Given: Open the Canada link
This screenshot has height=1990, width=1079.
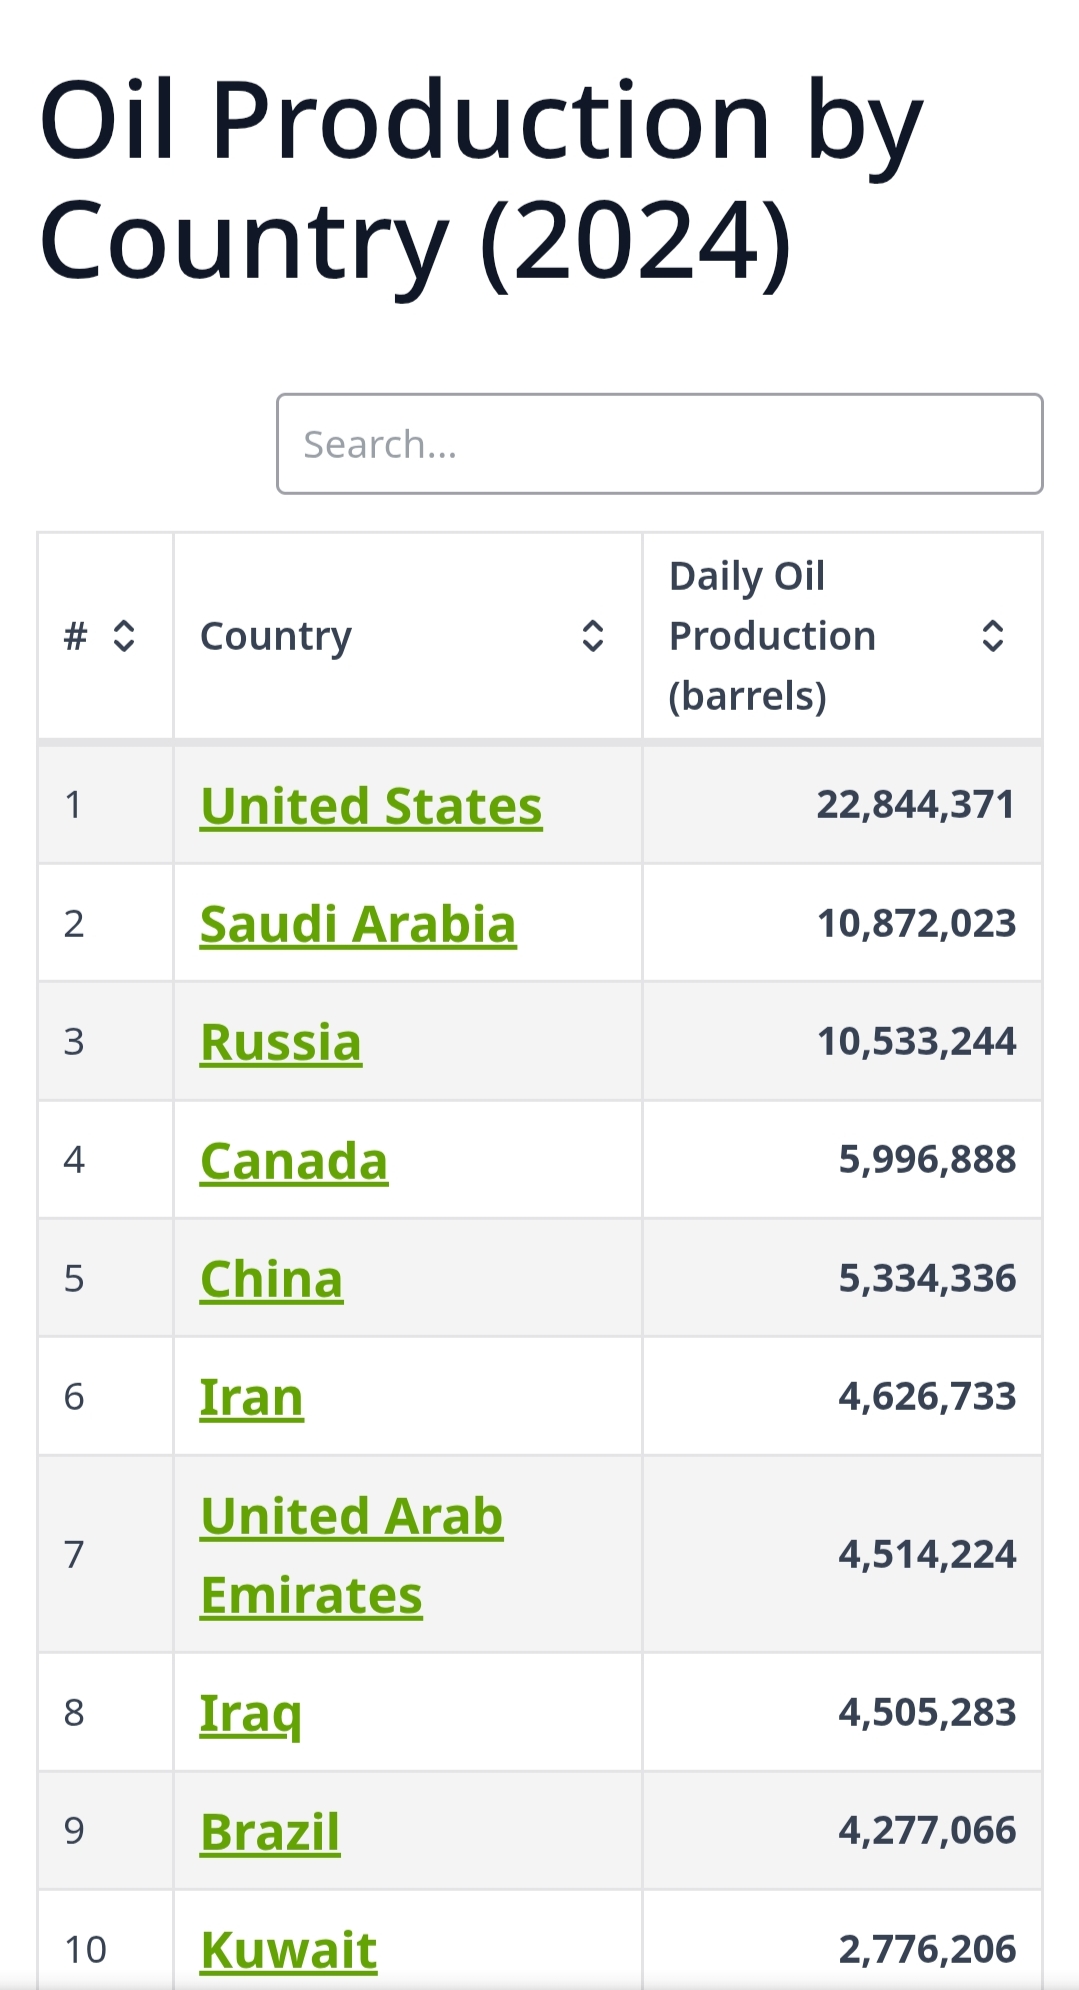Looking at the screenshot, I should tap(294, 1161).
